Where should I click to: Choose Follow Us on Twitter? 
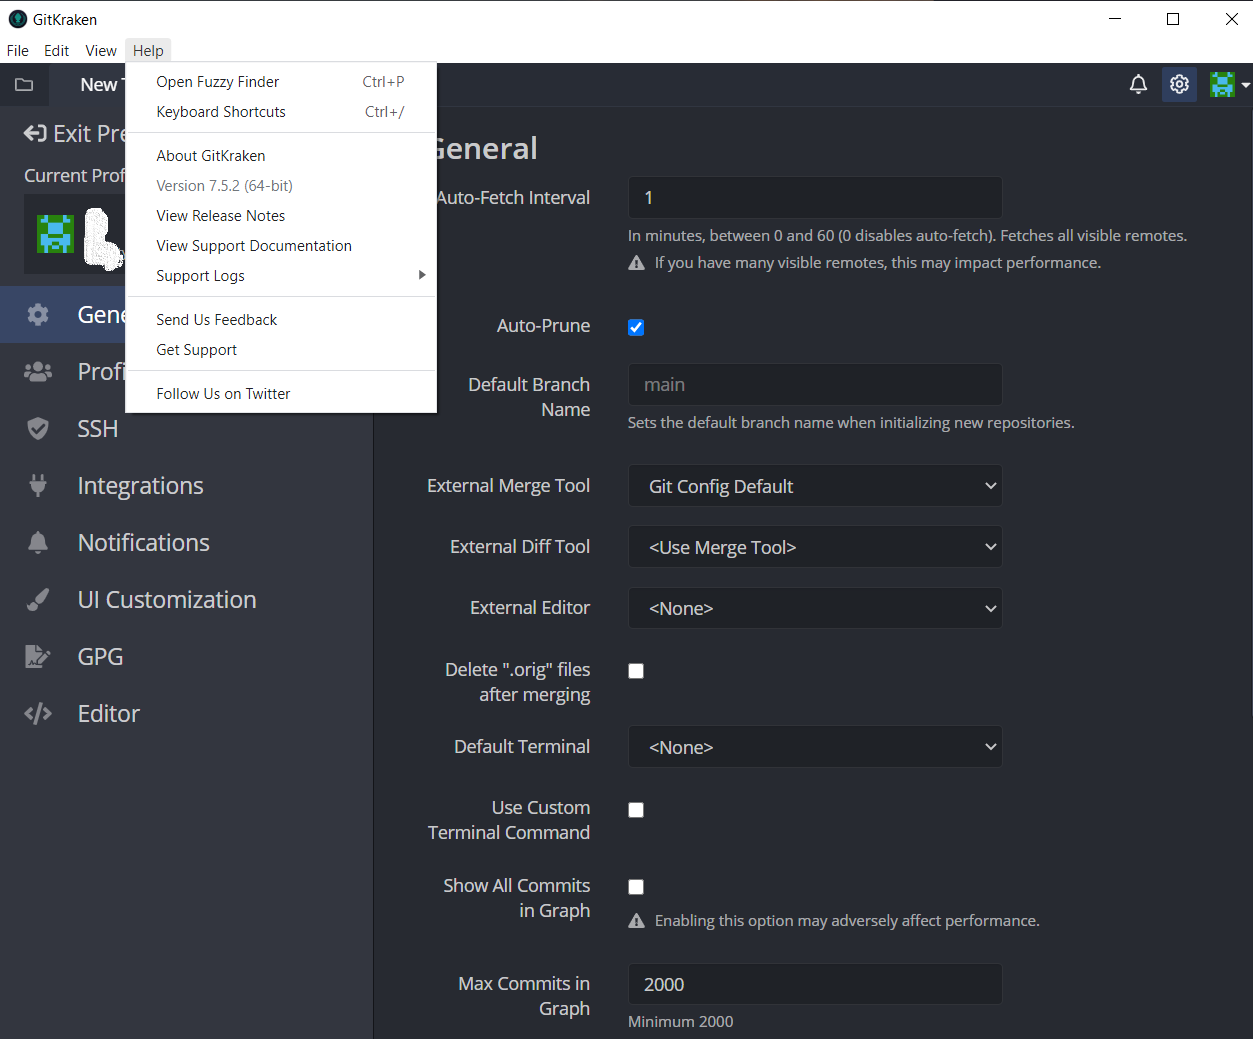click(281, 394)
